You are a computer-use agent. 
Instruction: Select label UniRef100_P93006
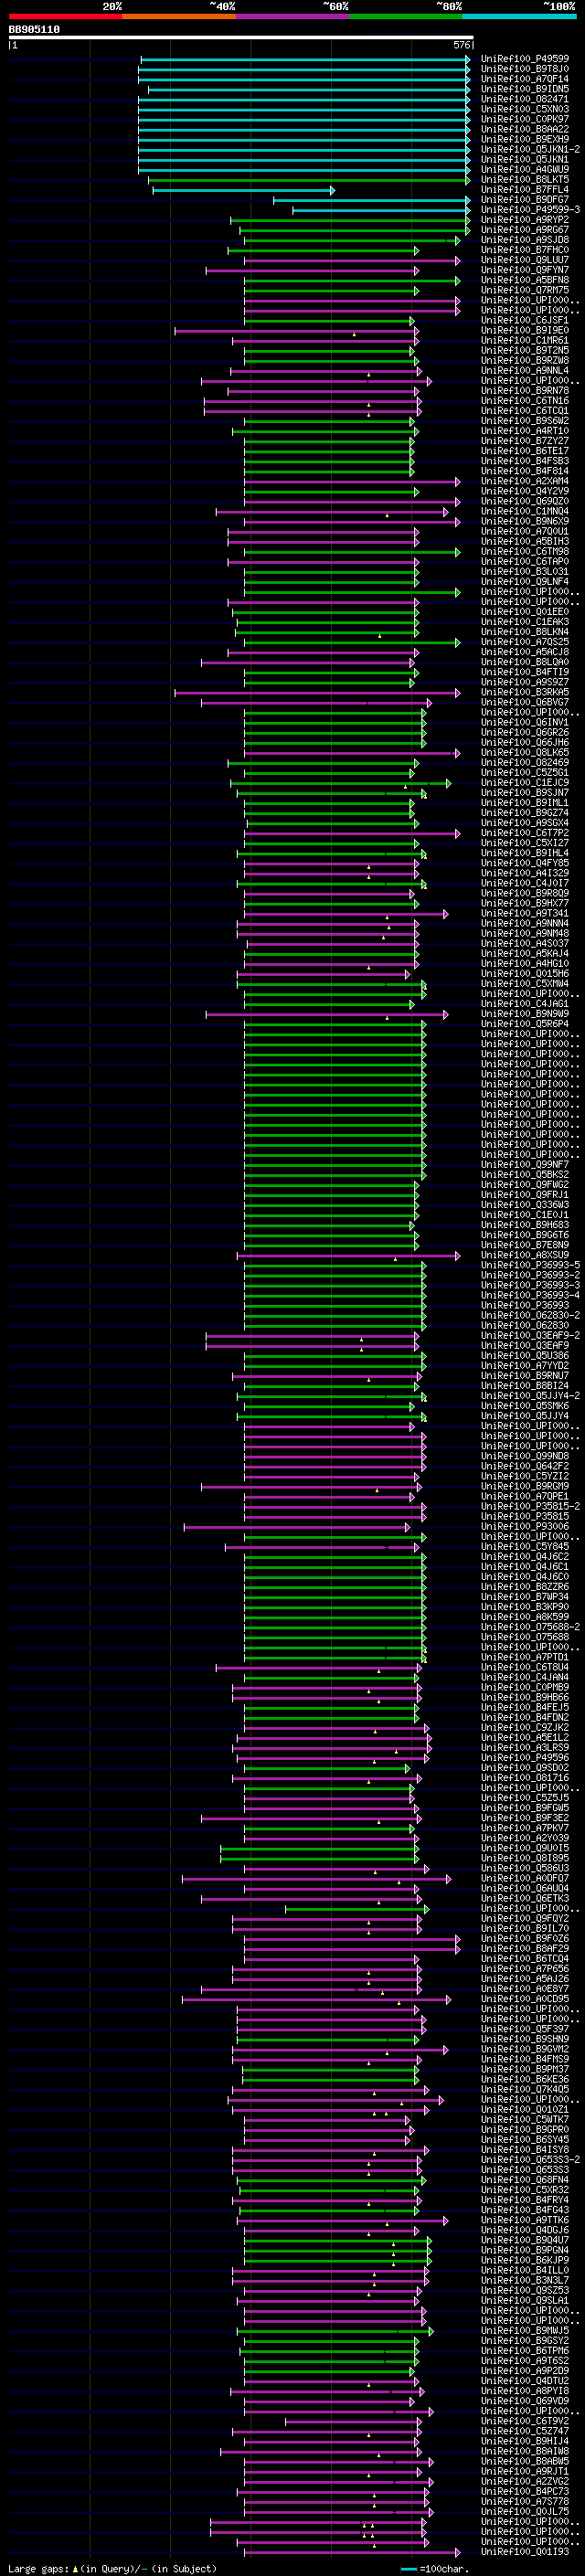[x=525, y=1526]
